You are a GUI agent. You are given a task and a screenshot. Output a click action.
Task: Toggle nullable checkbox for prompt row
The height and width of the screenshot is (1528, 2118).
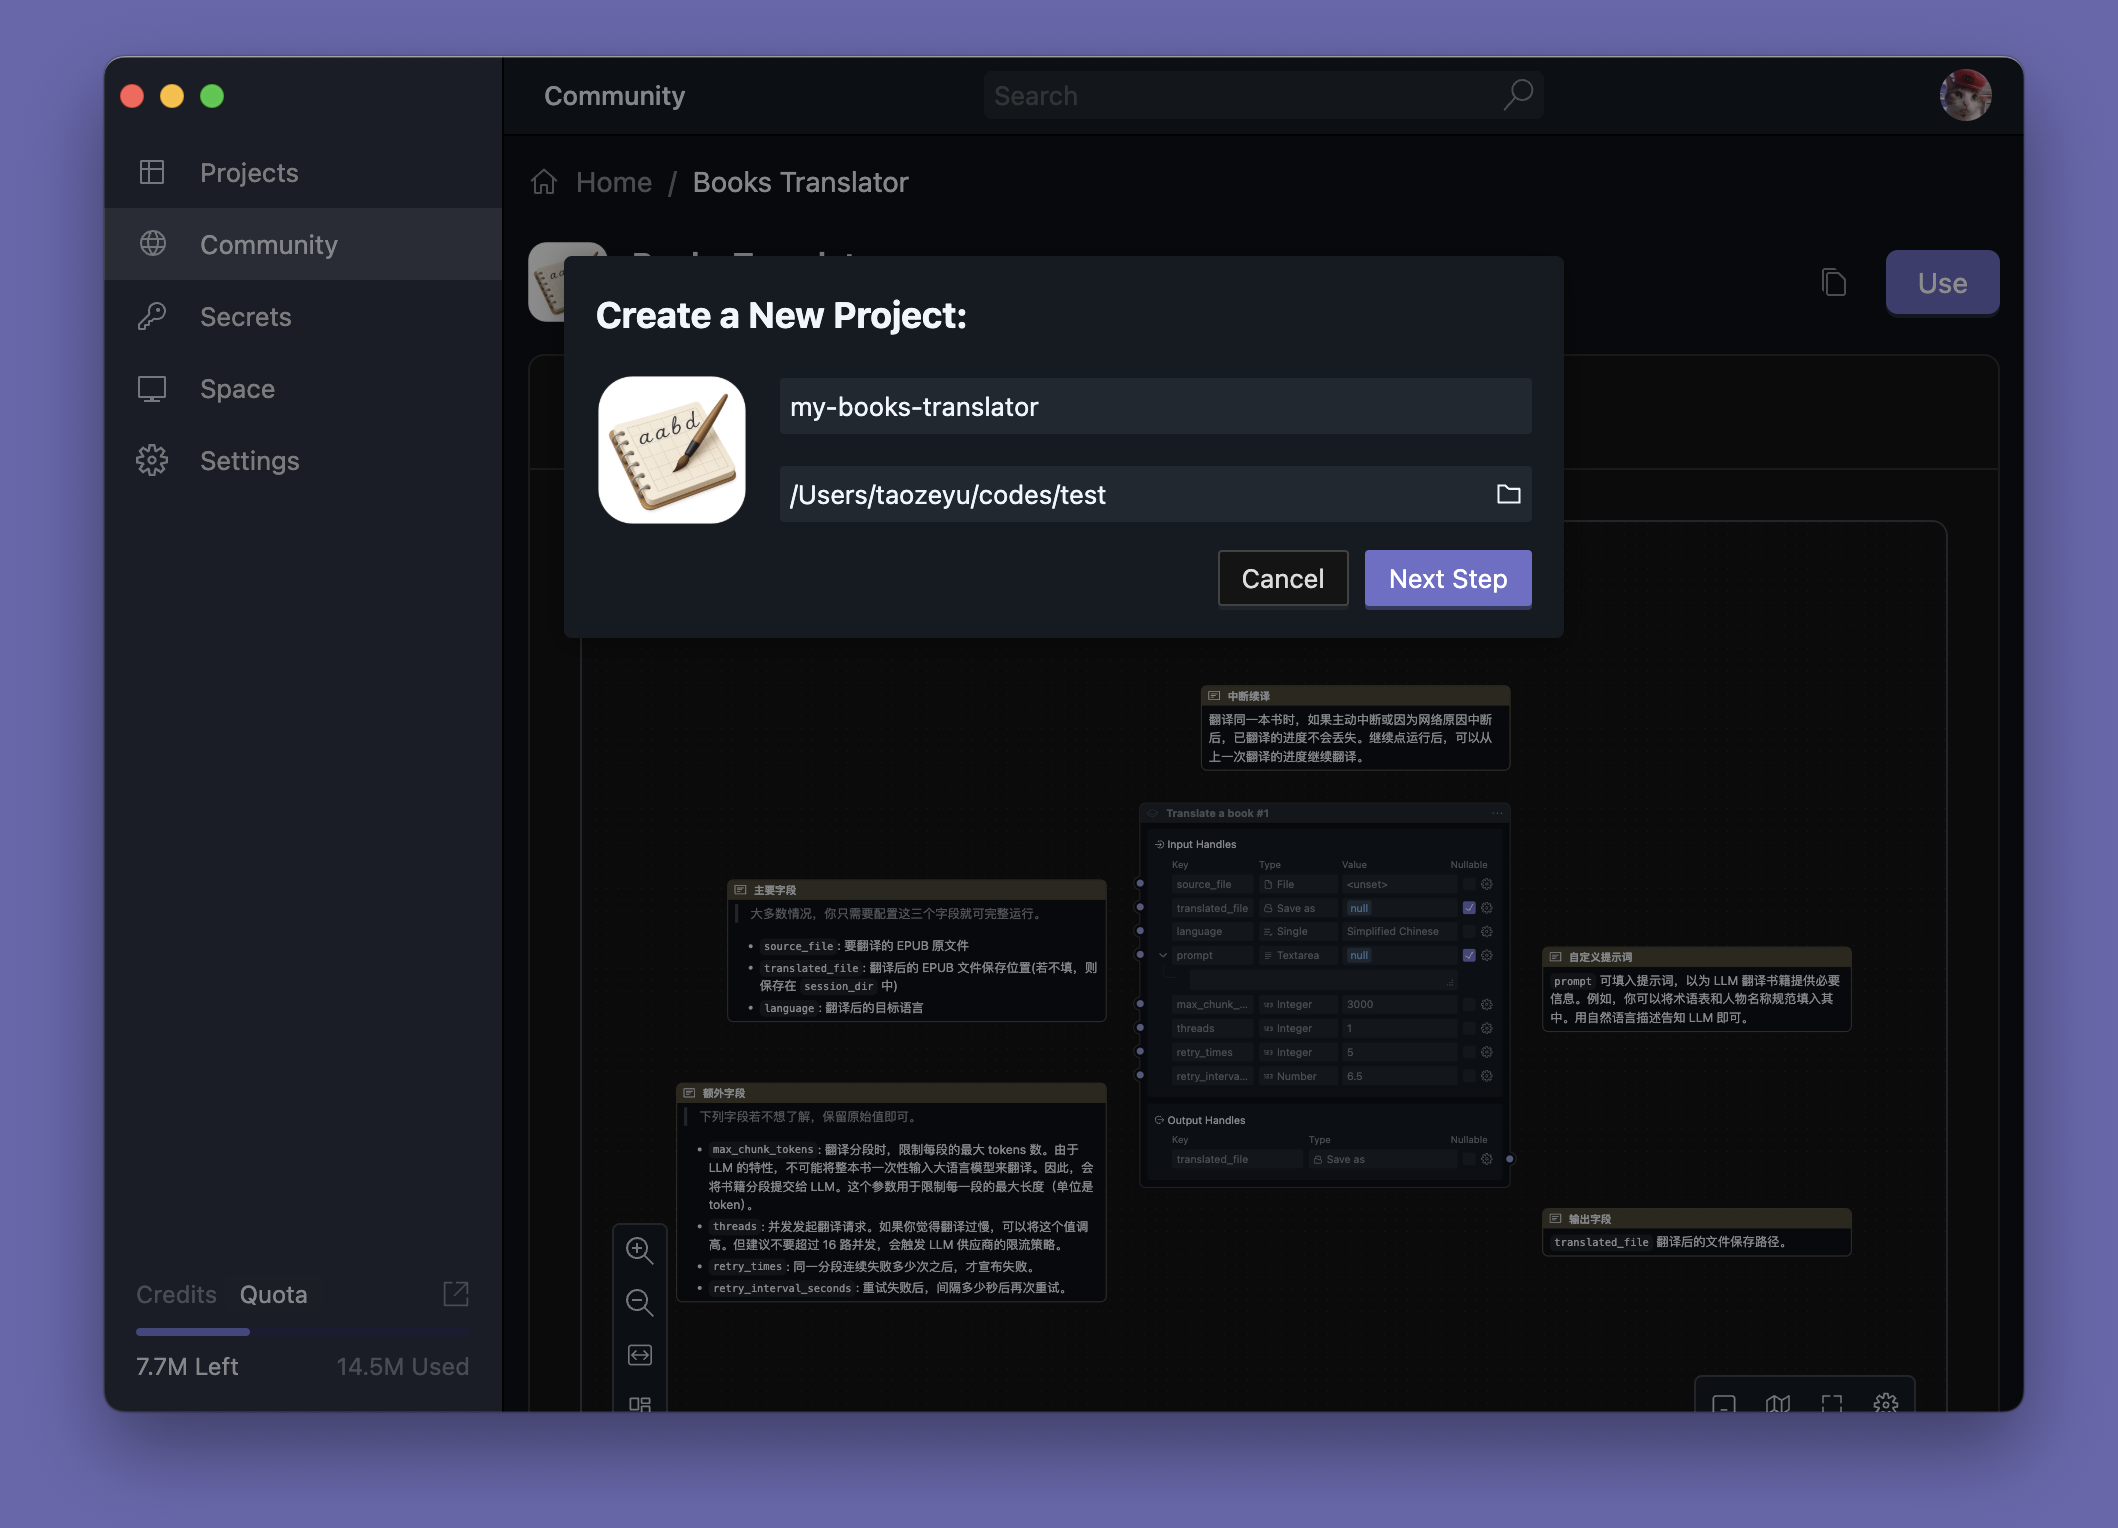click(x=1469, y=955)
